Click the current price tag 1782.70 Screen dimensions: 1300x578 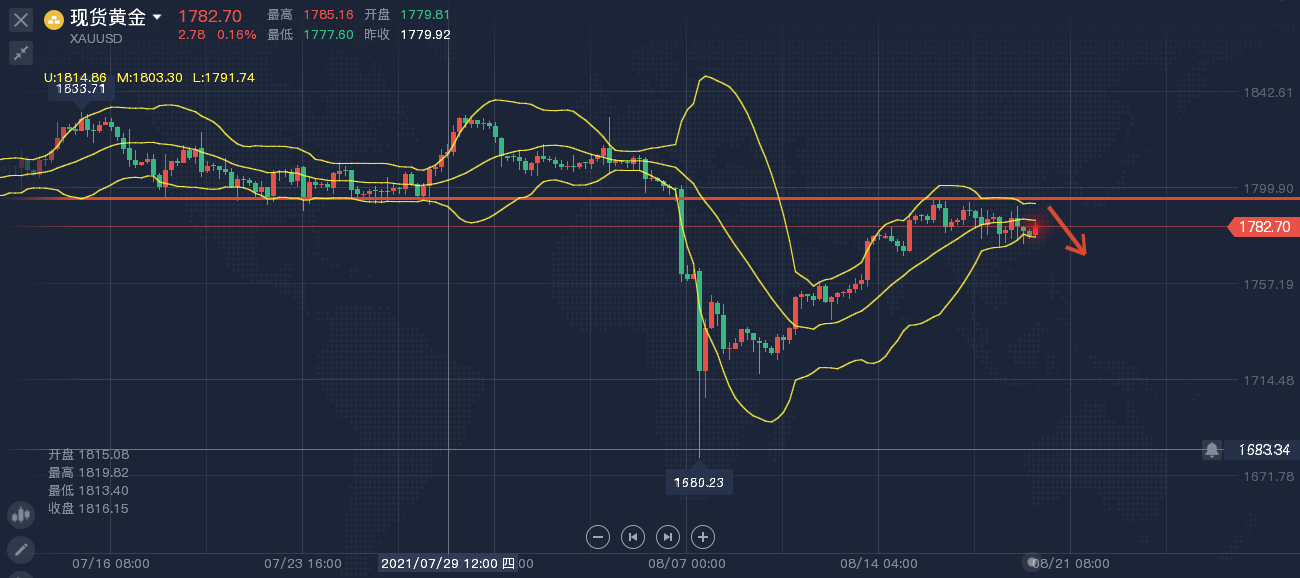(x=1264, y=227)
